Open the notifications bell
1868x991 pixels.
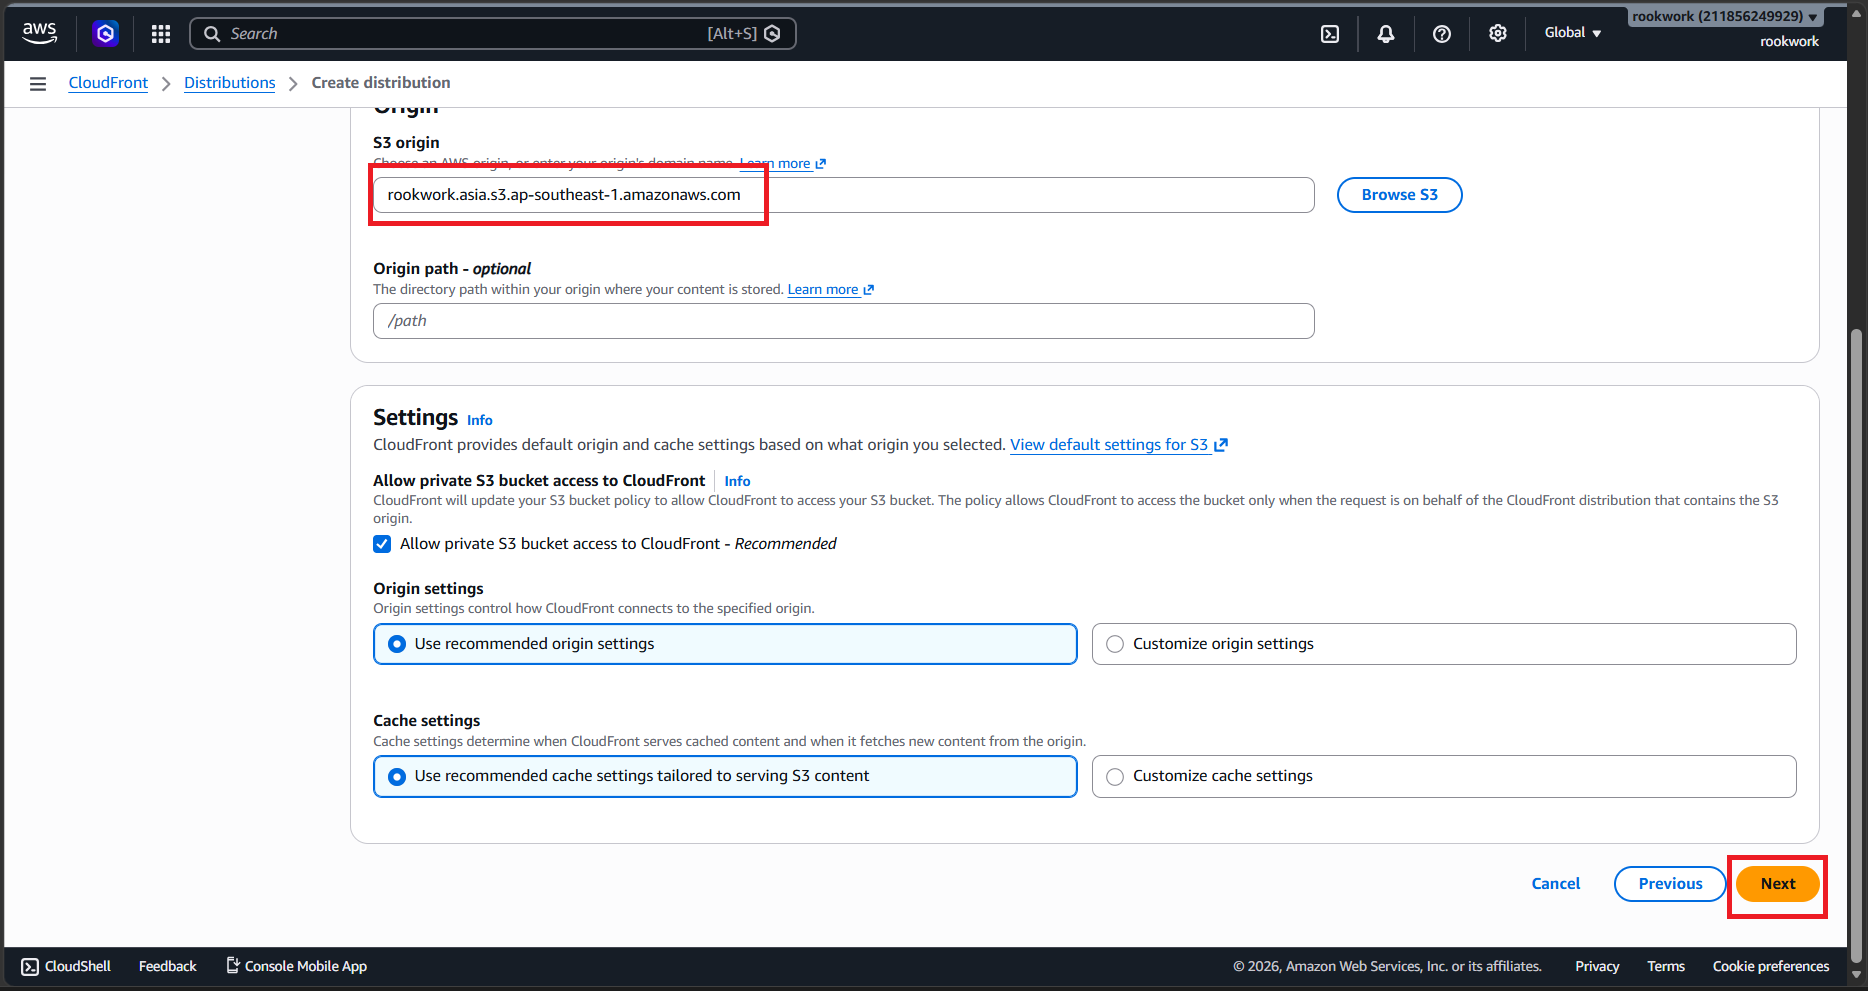coord(1386,34)
